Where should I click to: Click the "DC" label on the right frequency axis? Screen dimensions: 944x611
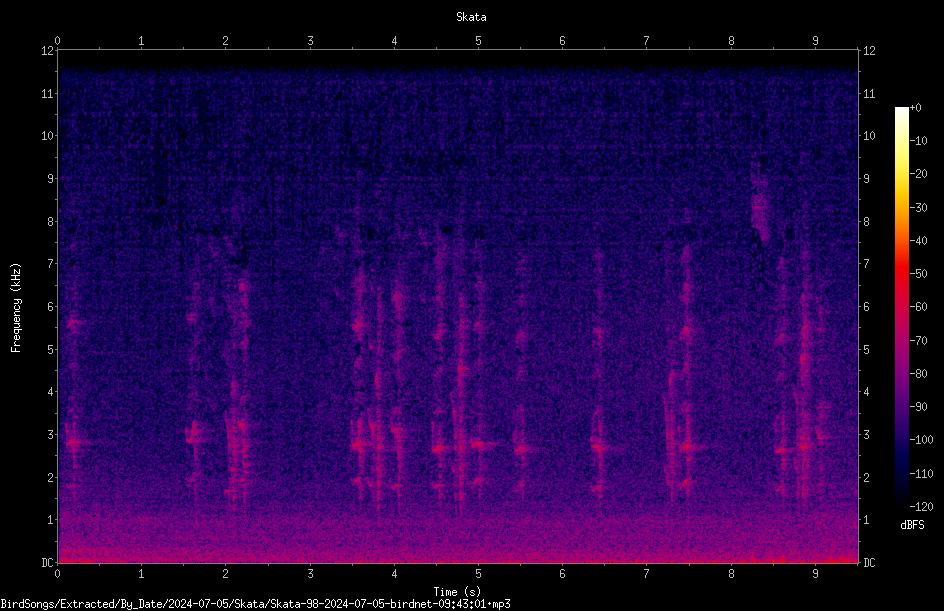click(869, 563)
